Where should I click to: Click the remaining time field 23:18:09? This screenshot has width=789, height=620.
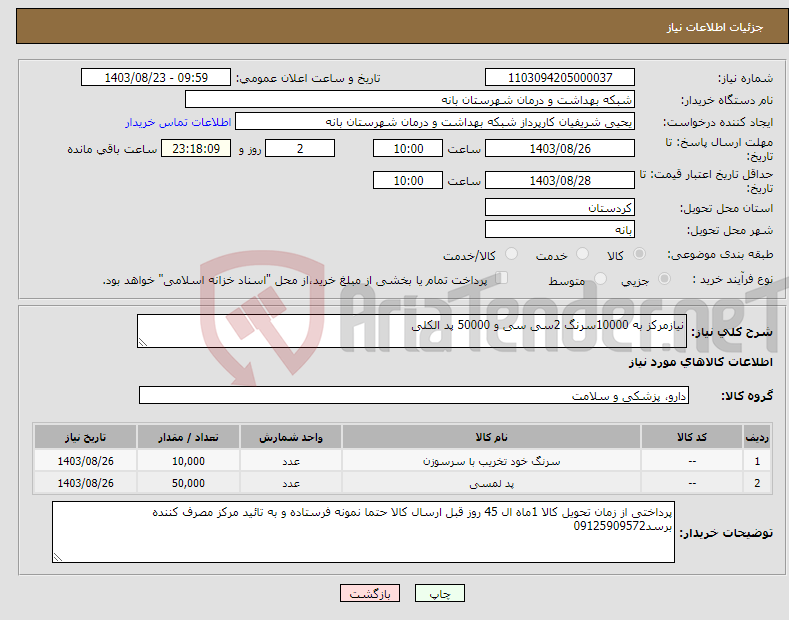196,148
